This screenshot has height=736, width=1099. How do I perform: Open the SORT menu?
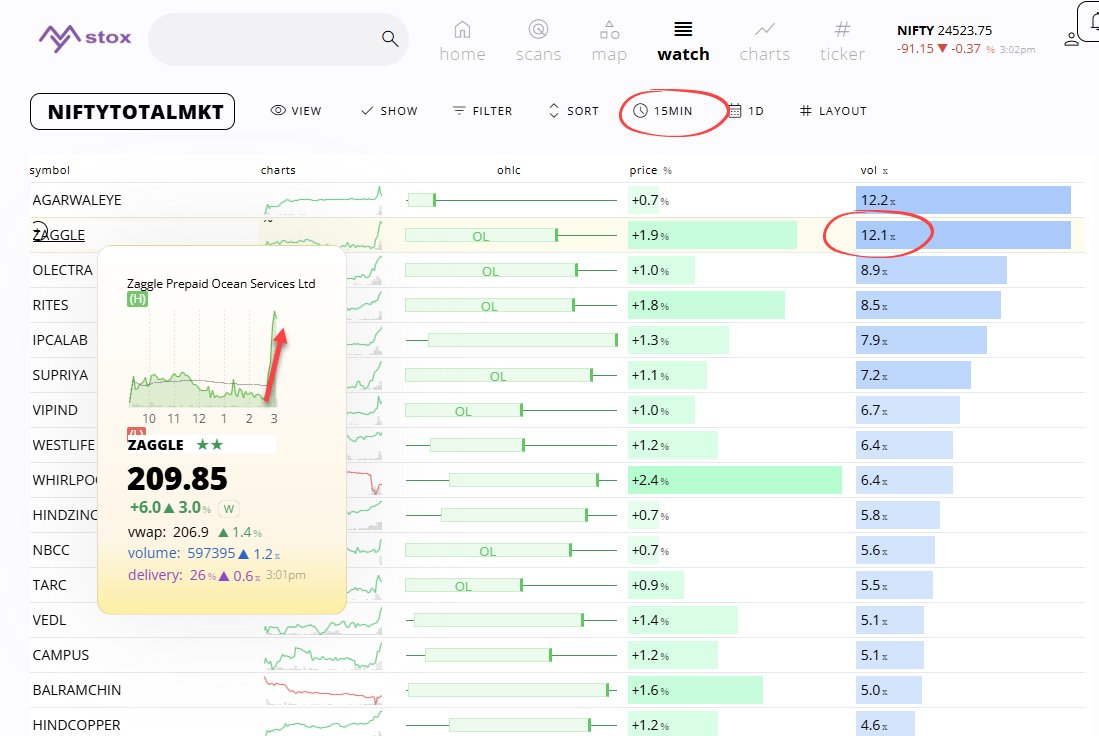pos(573,111)
